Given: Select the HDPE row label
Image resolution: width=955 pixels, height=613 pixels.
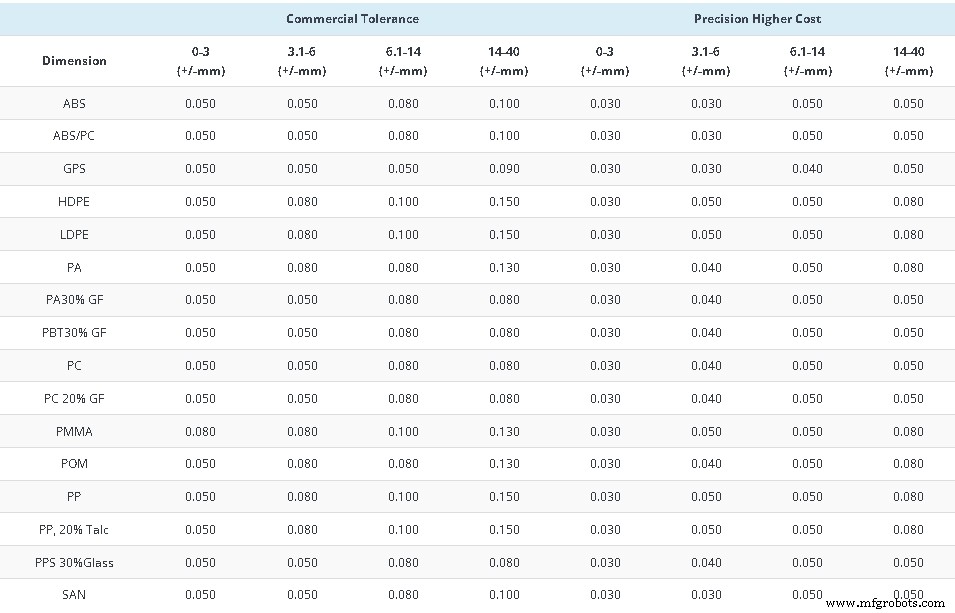Looking at the screenshot, I should 74,201.
